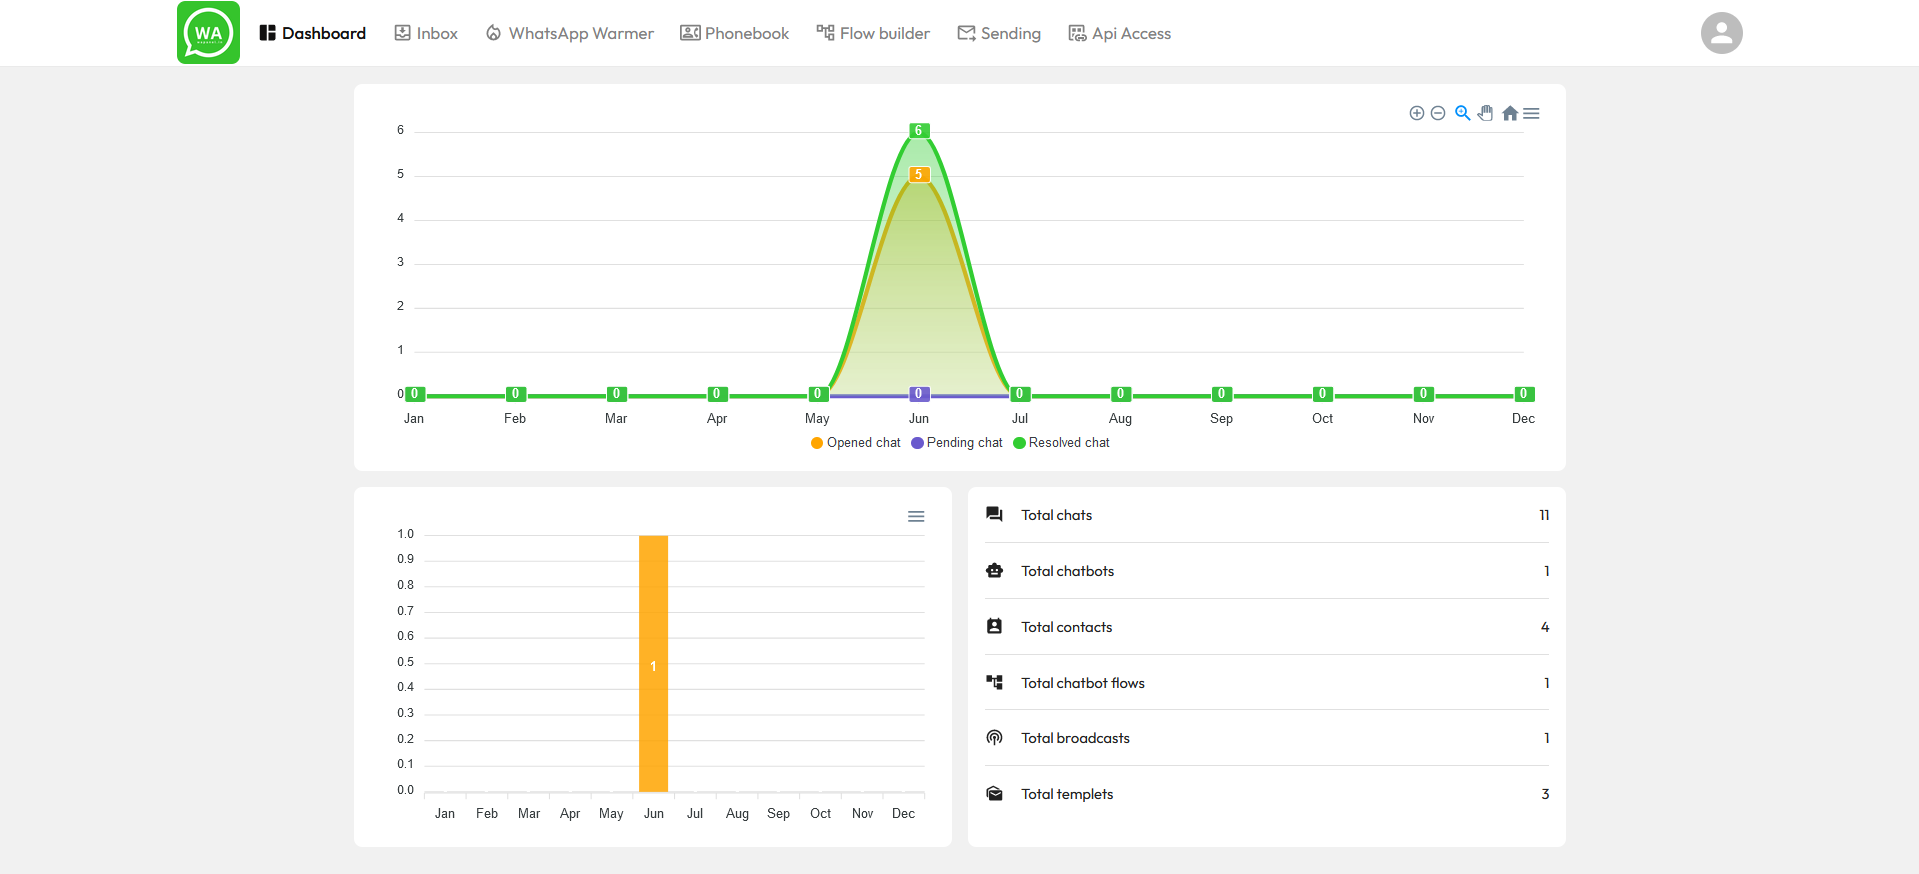
Task: Hide Pending chat series via legend
Action: coord(957,443)
